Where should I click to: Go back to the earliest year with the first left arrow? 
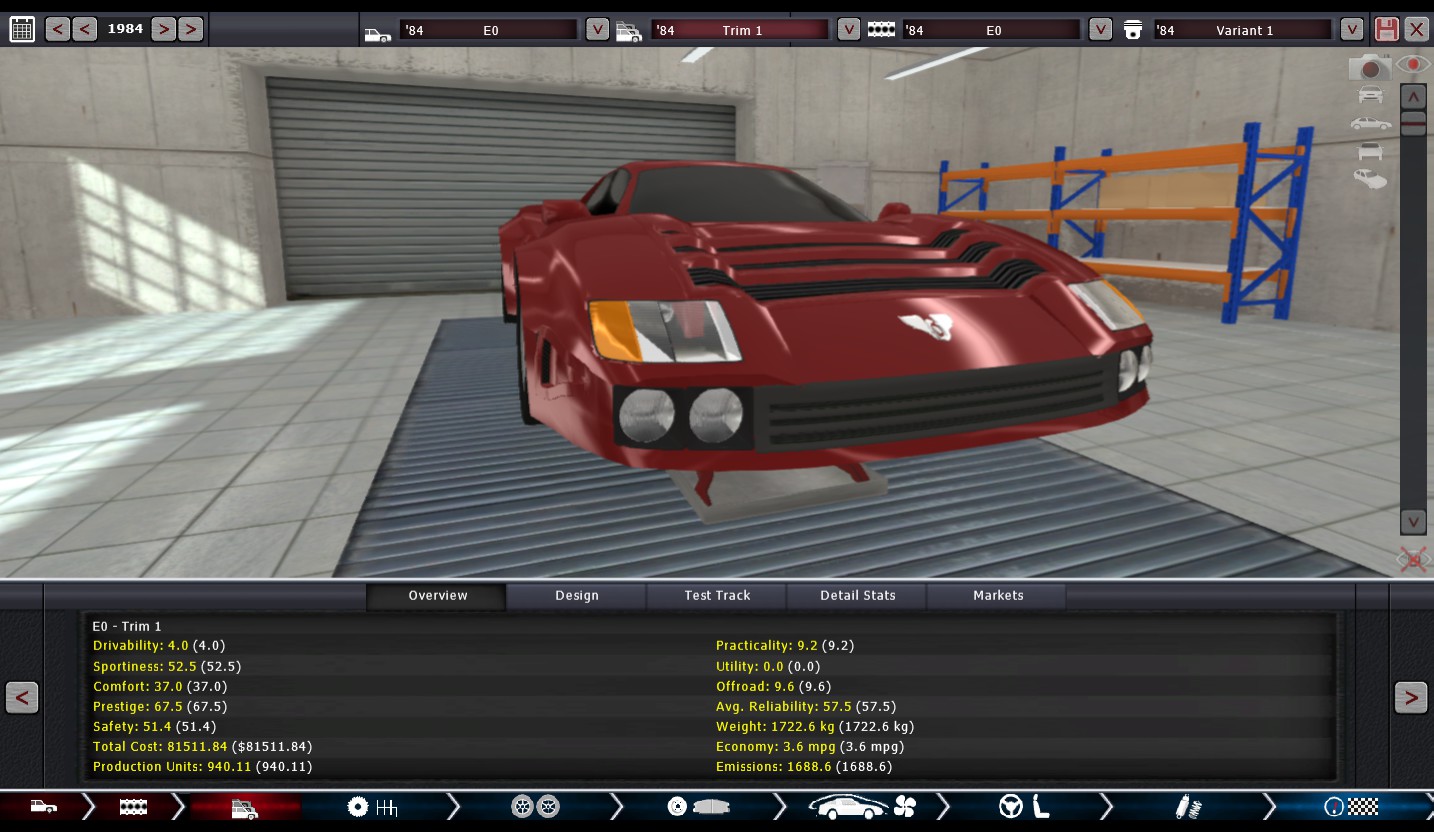[58, 29]
